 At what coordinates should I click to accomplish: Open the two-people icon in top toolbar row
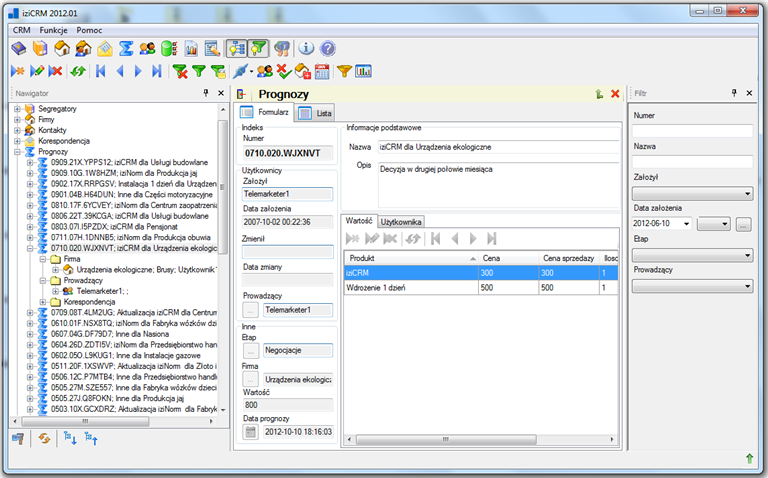(x=147, y=48)
